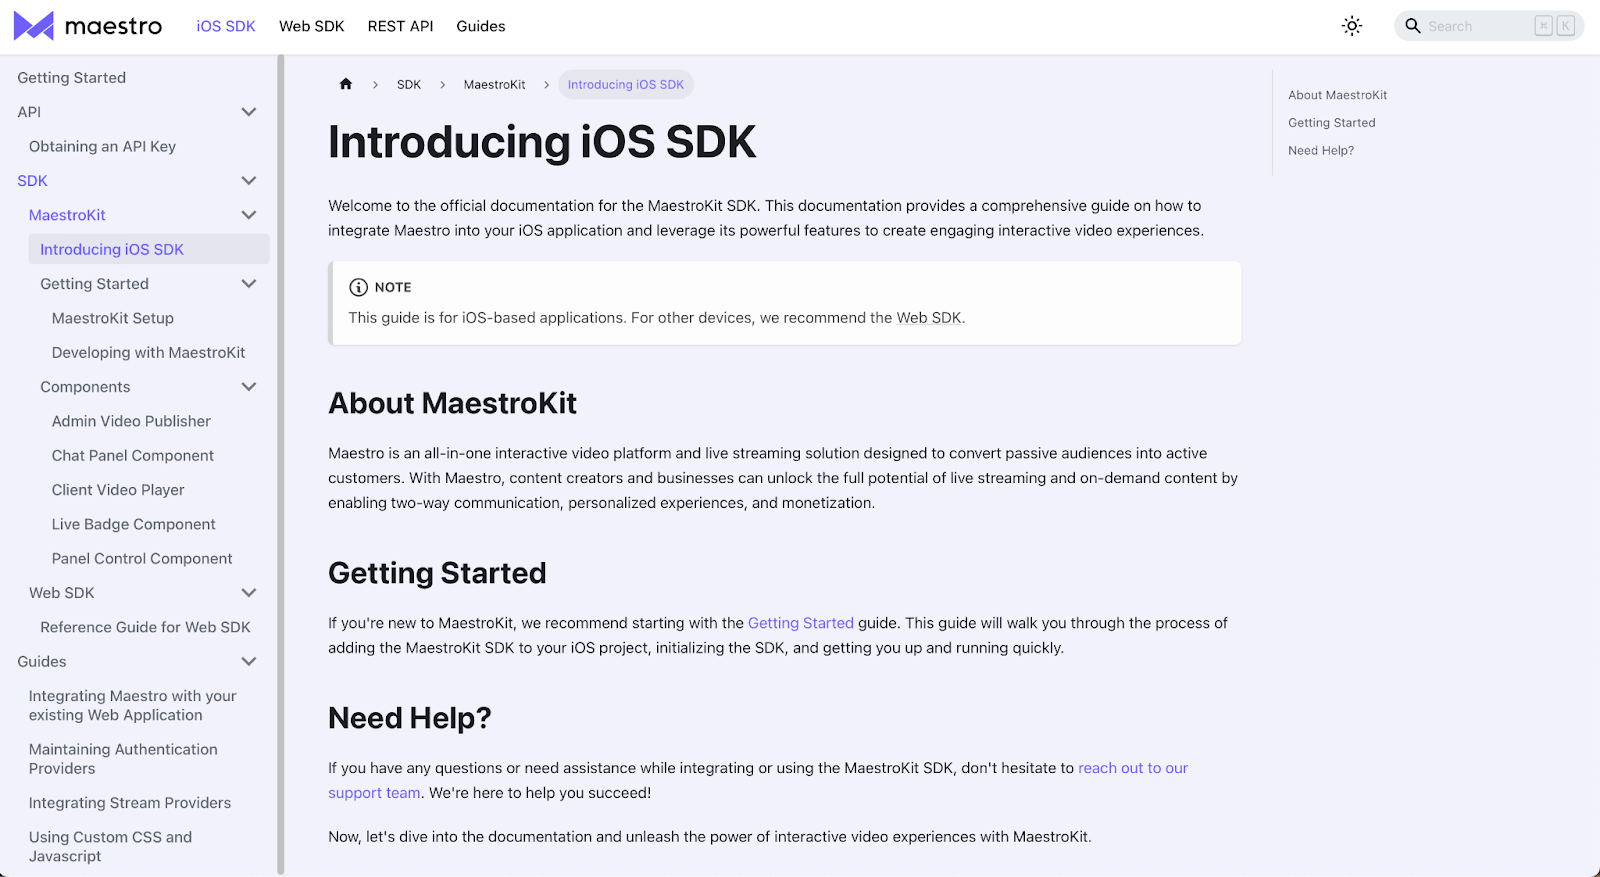Jump to About MaestroKit in page outline
1600x877 pixels.
coord(1337,95)
